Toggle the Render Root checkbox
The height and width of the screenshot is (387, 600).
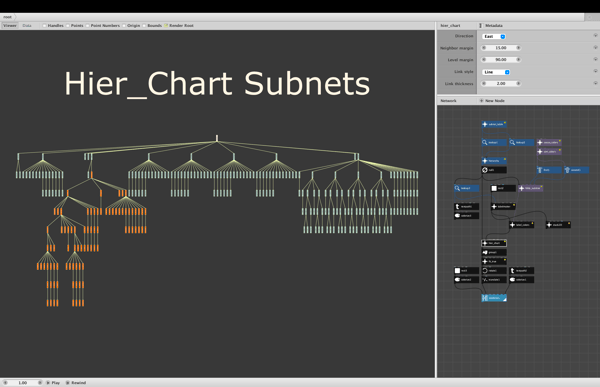click(166, 26)
